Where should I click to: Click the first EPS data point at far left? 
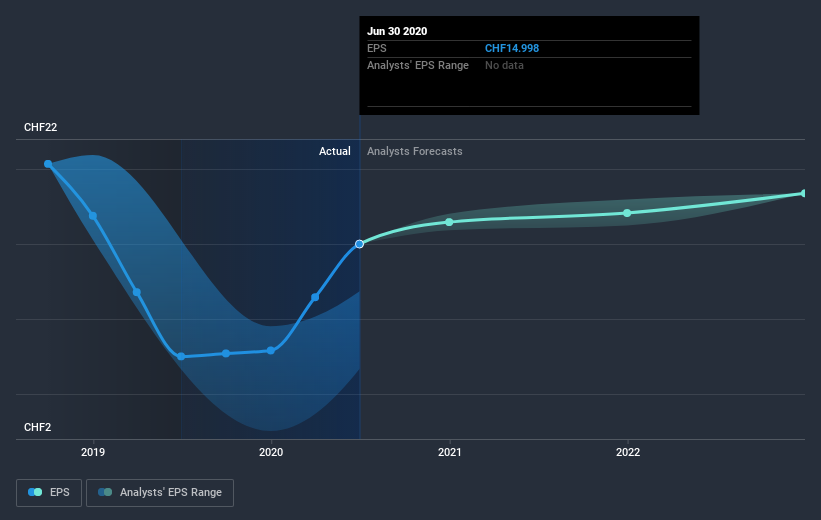(x=48, y=164)
